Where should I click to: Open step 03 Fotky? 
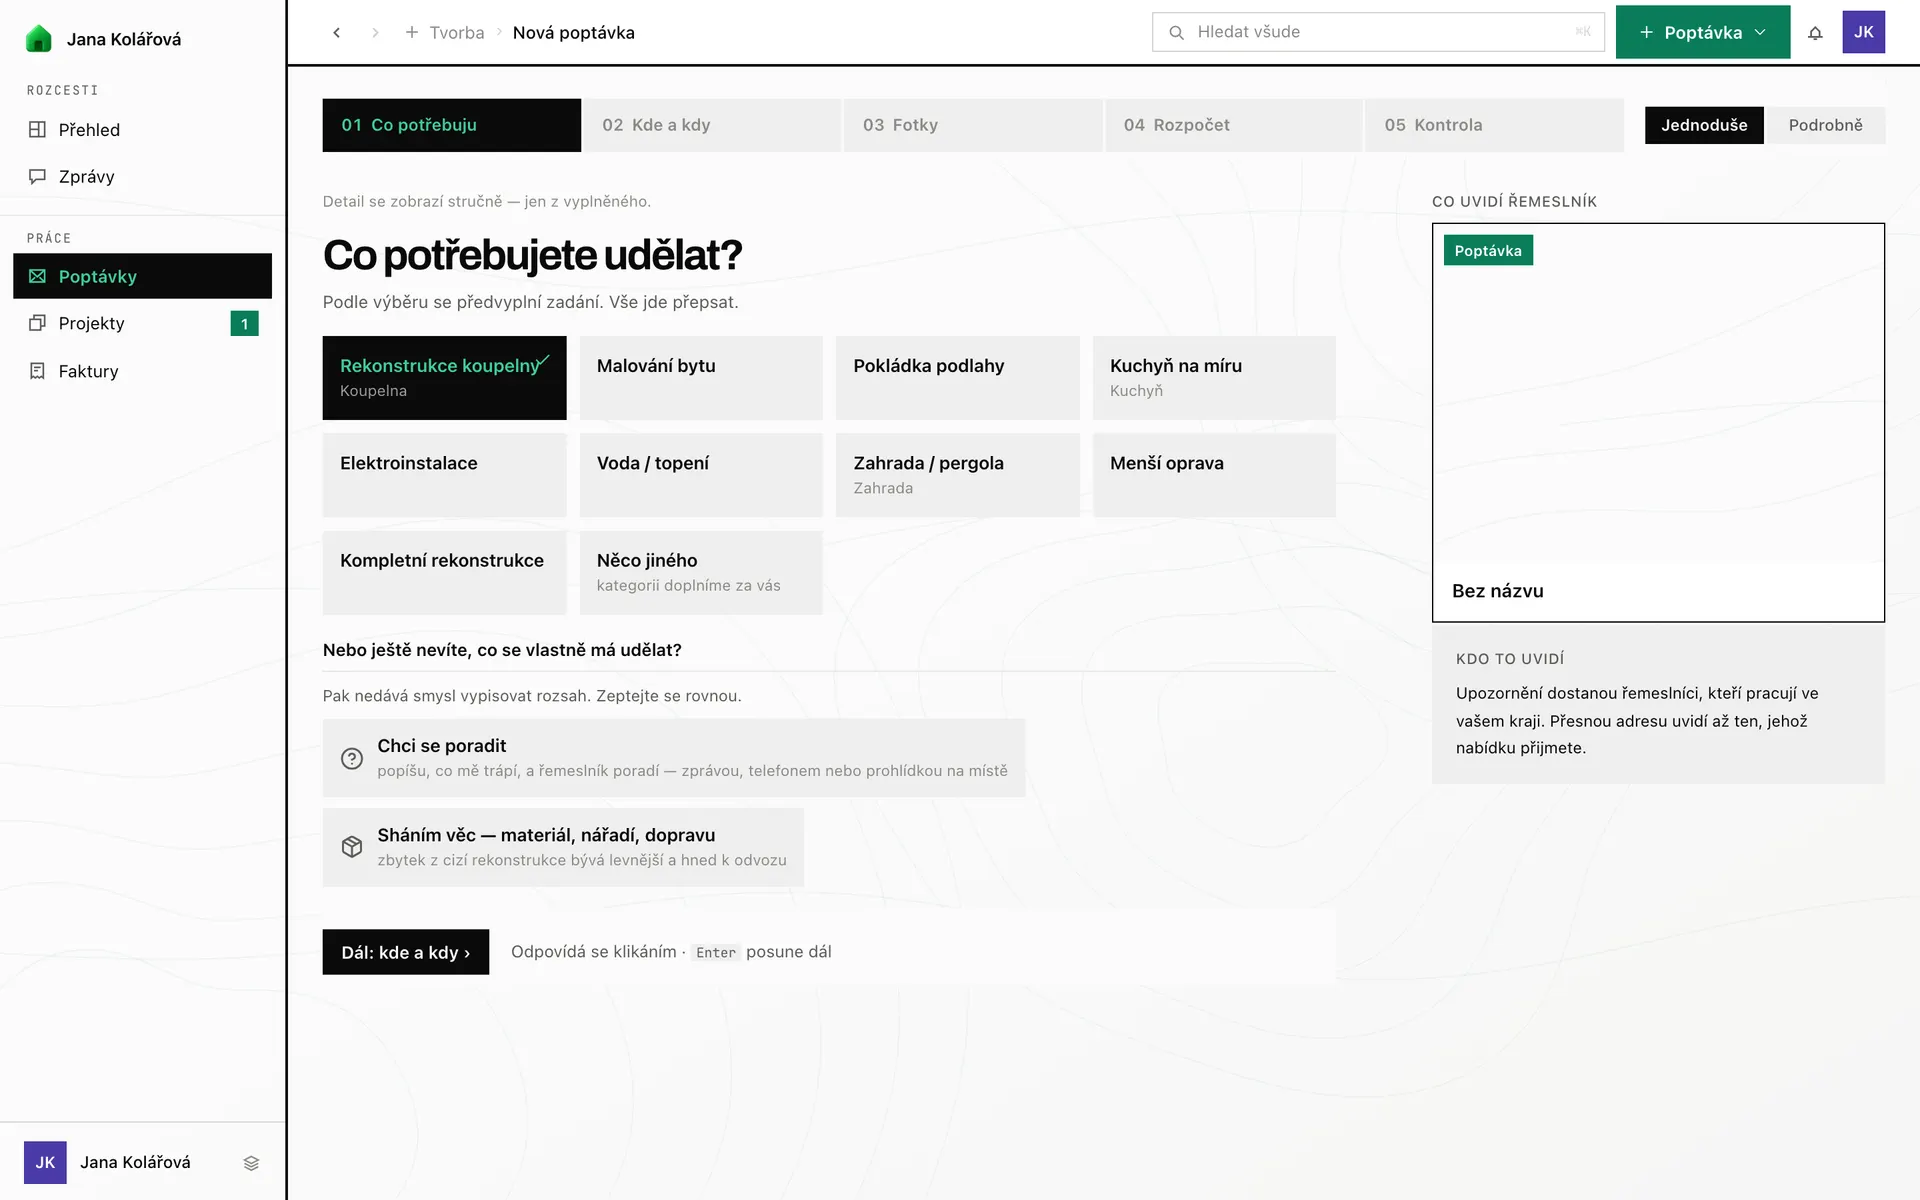(x=973, y=125)
